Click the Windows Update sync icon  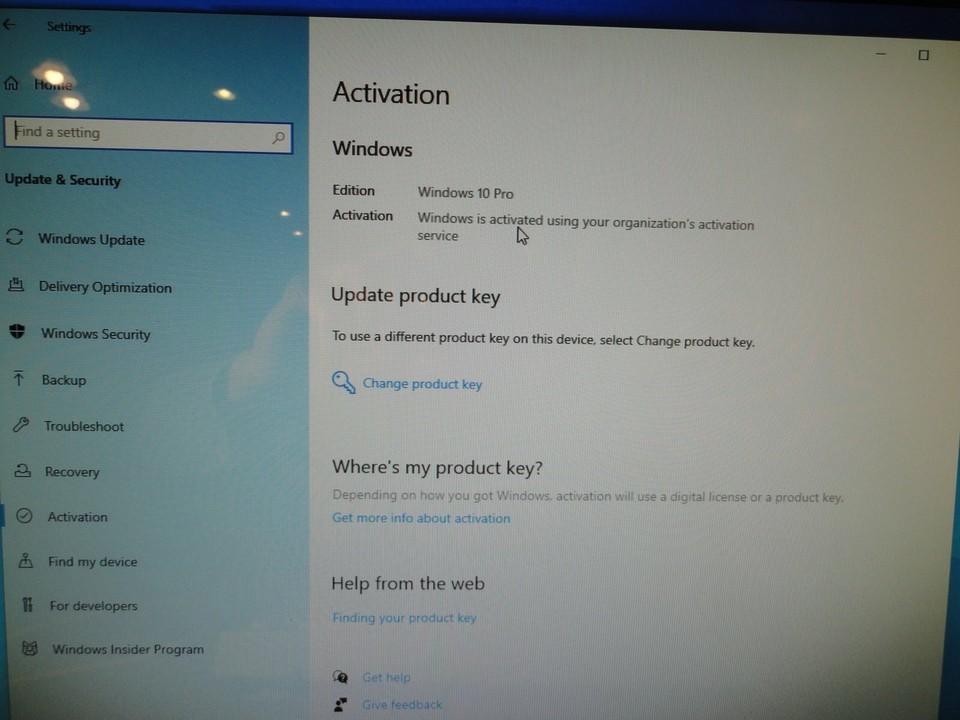click(x=15, y=238)
